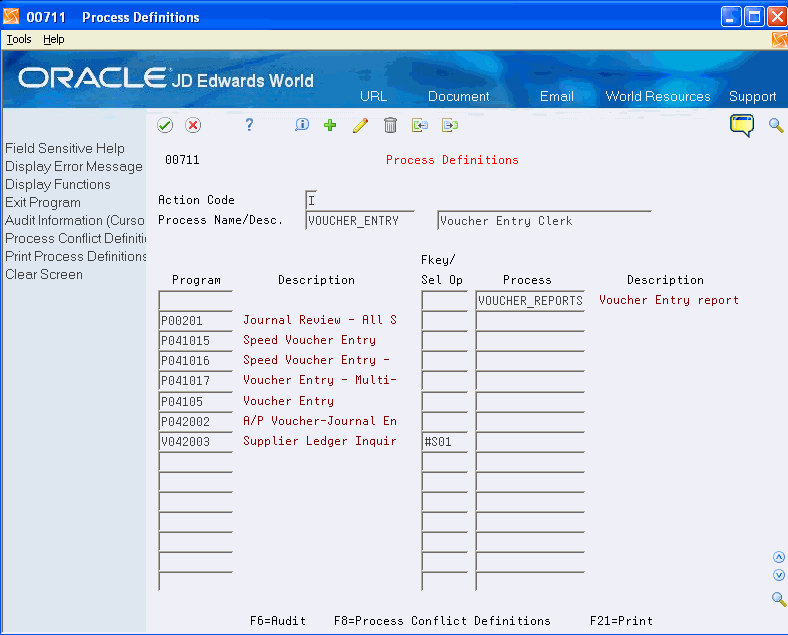The height and width of the screenshot is (635, 788).
Task: Click the bottom-right magnifier icon
Action: (779, 598)
